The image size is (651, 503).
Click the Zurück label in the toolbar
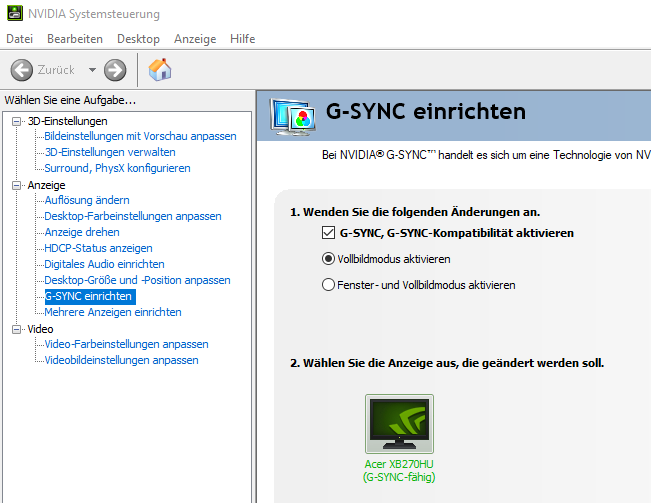click(x=56, y=70)
